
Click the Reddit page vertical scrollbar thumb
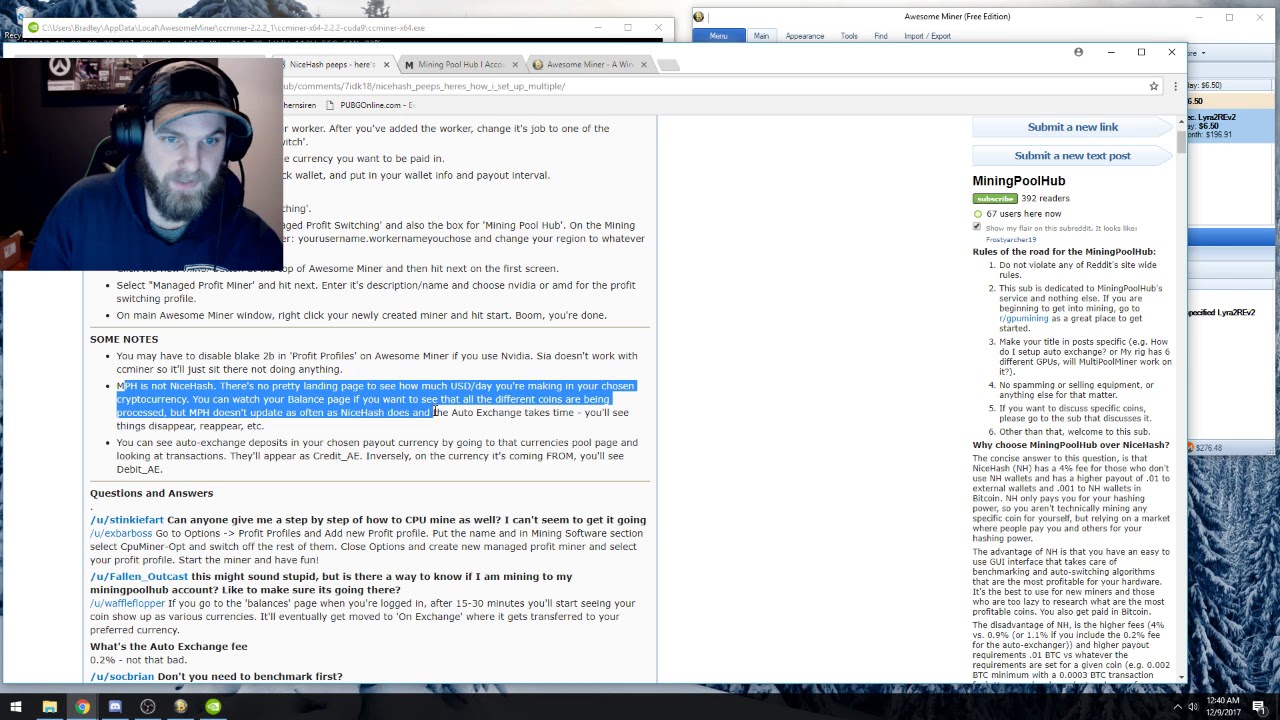click(1181, 141)
